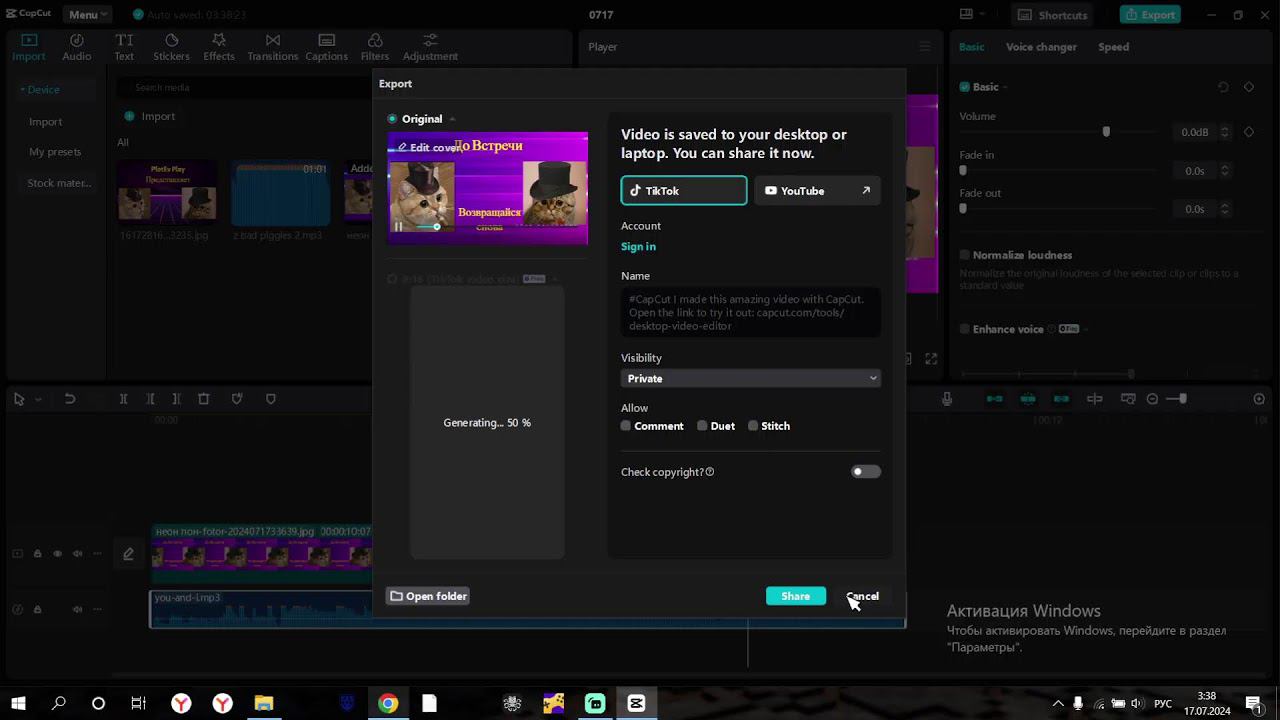This screenshot has width=1280, height=720.
Task: Open the Captions panel
Action: 326,47
